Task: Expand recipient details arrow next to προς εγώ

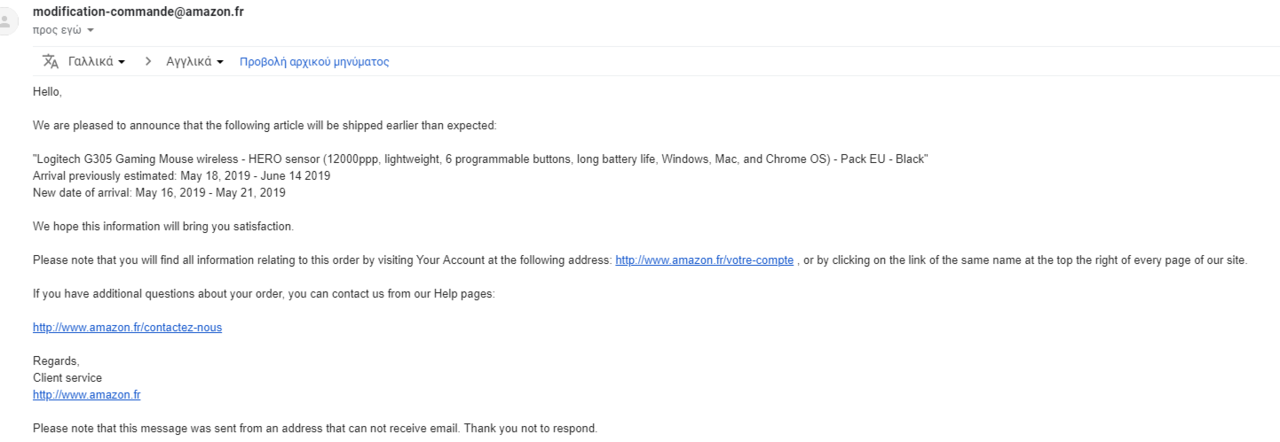Action: 90,30
